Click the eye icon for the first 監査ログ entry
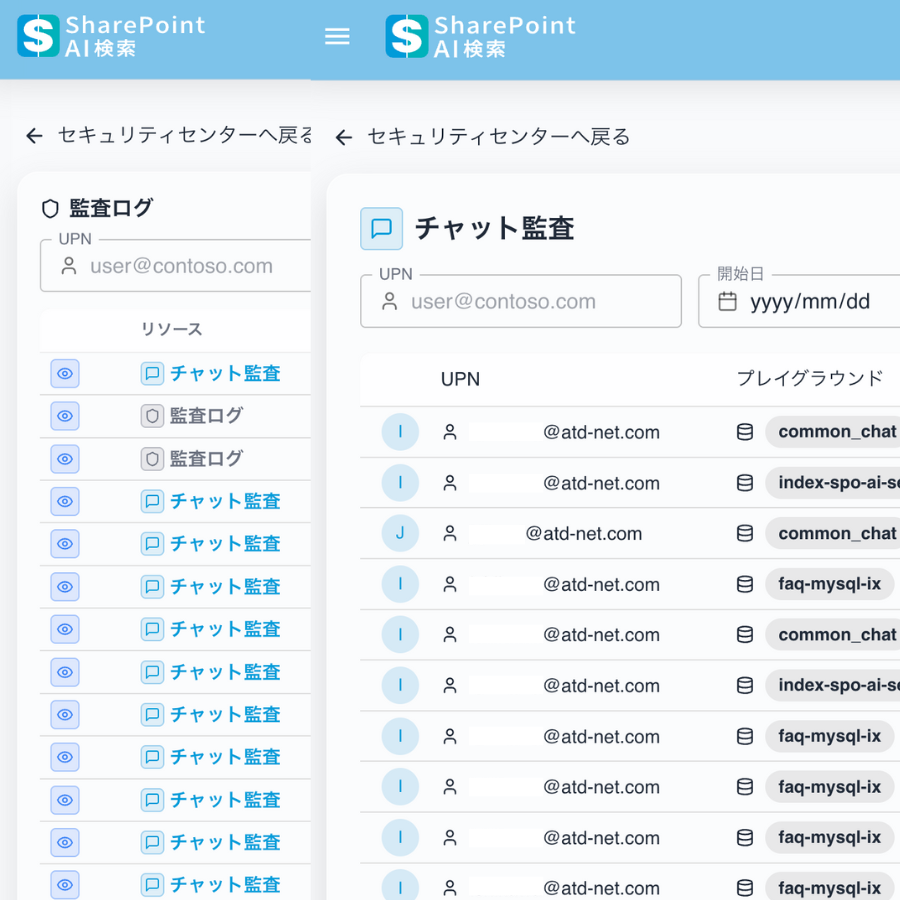This screenshot has height=900, width=900. [x=65, y=416]
